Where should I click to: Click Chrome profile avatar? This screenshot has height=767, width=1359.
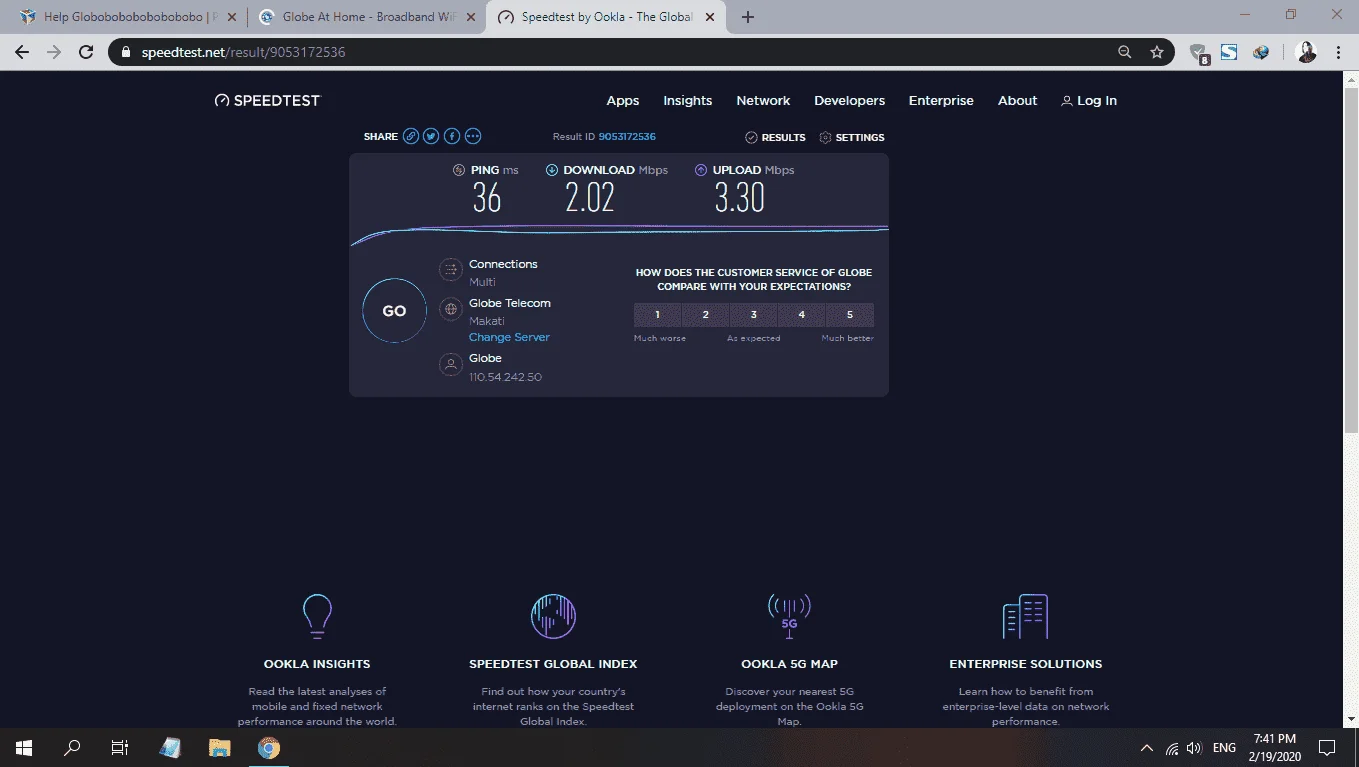1306,52
